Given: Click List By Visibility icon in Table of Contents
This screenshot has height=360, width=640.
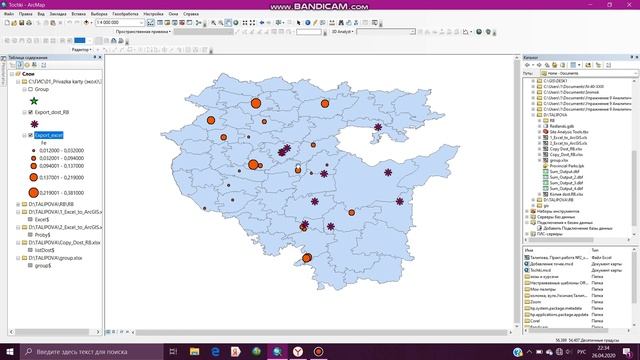Looking at the screenshot, I should (x=27, y=65).
